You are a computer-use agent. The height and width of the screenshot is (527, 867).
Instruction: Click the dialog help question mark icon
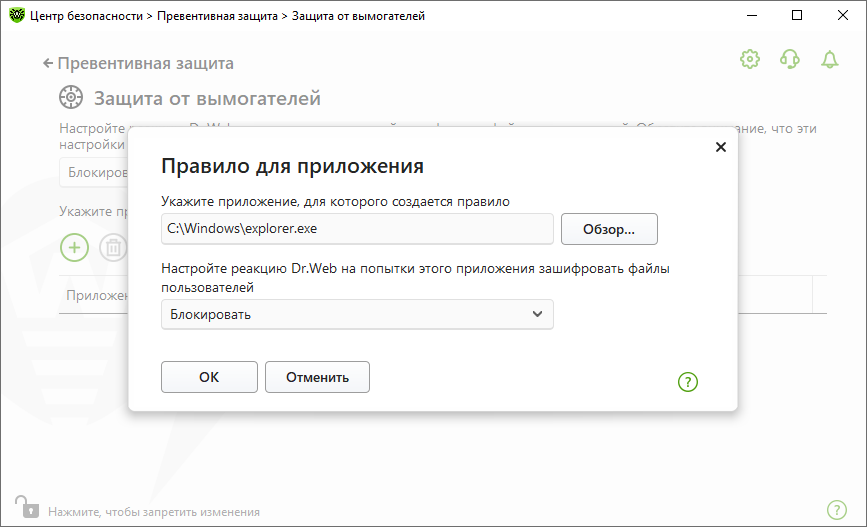point(688,381)
